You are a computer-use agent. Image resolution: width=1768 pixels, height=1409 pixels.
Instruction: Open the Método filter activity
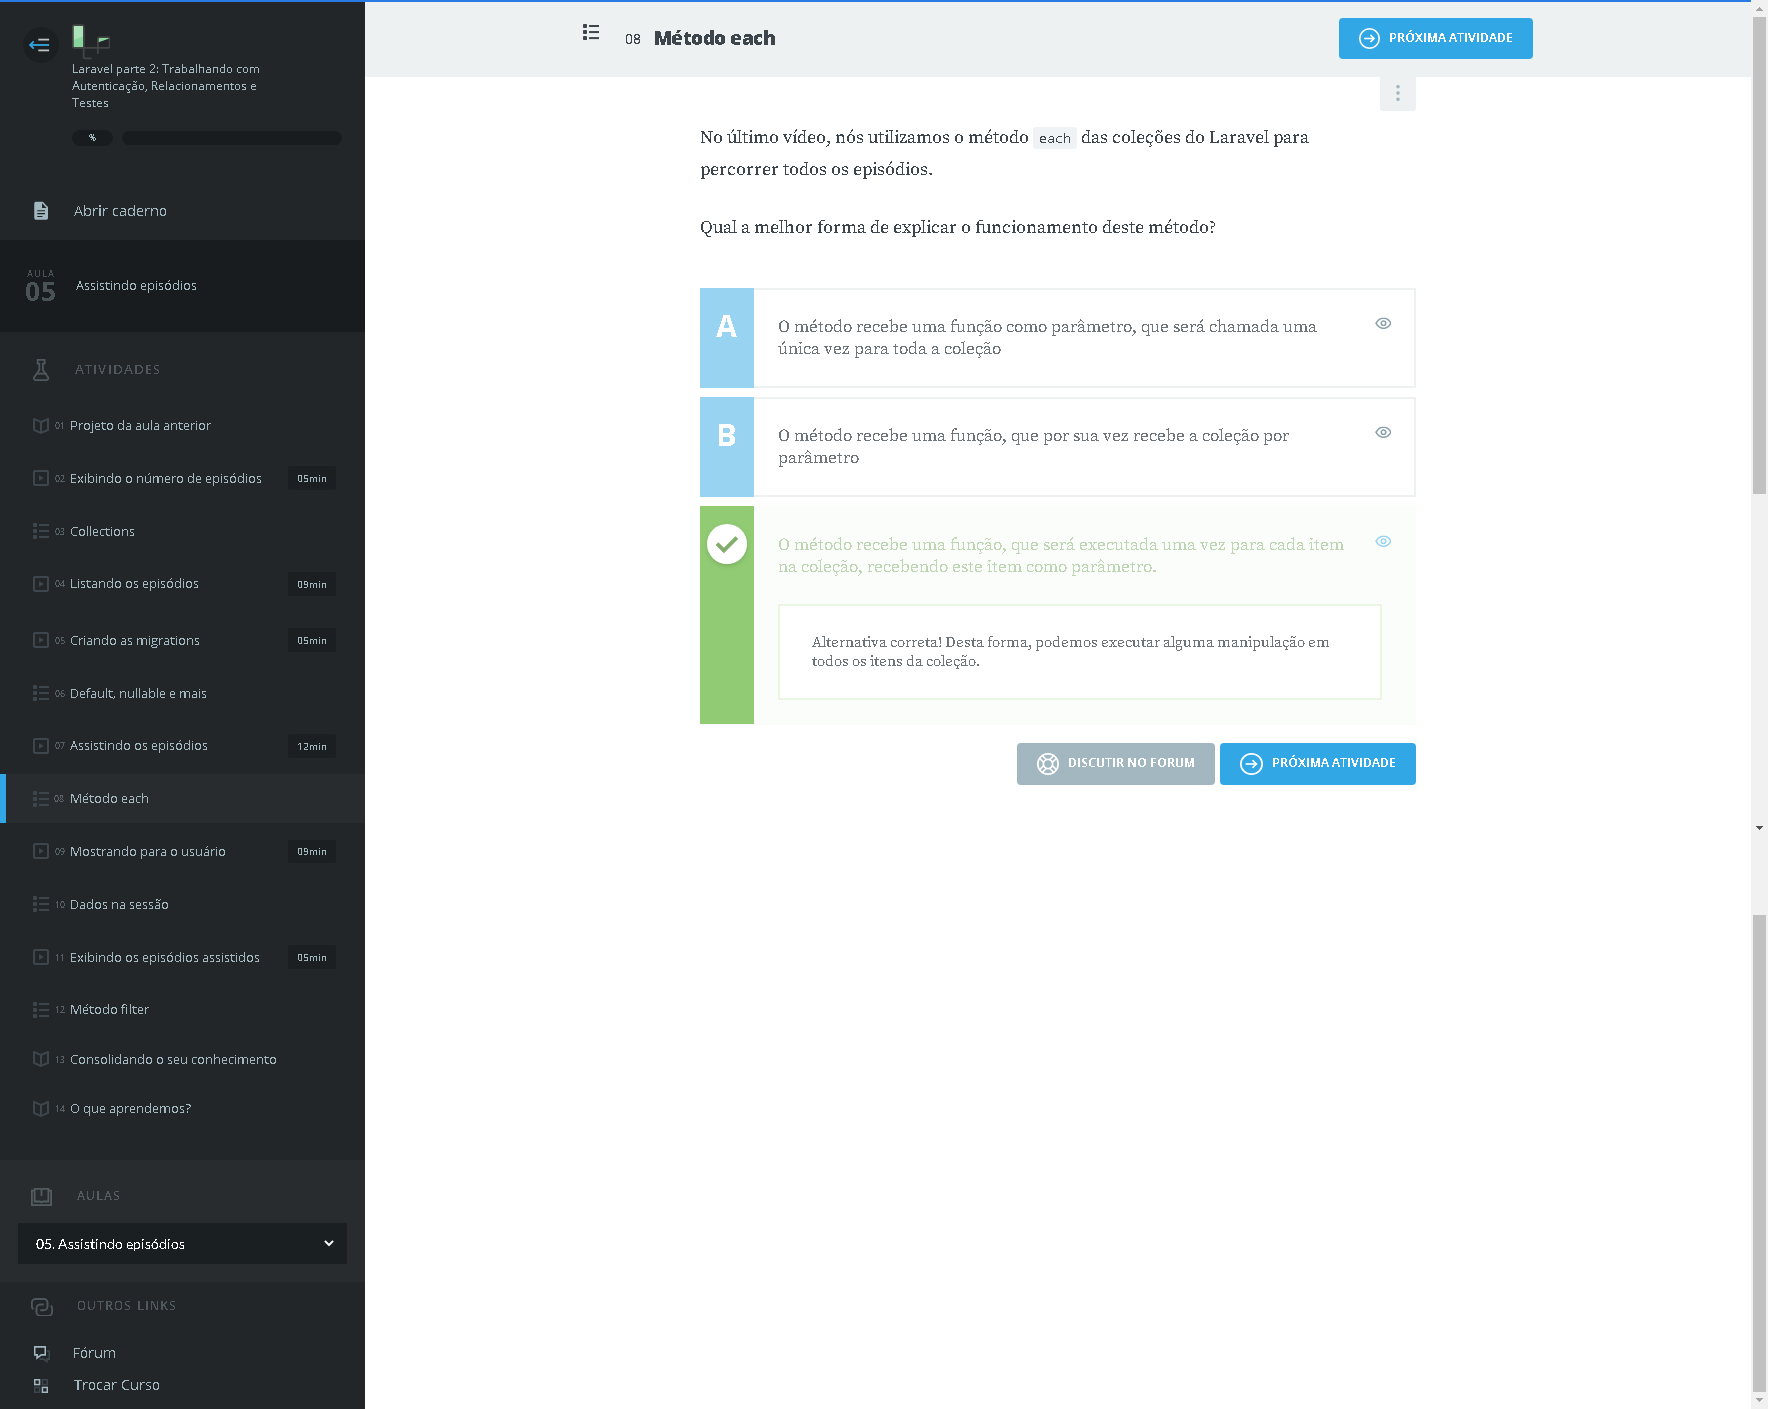coord(109,1010)
